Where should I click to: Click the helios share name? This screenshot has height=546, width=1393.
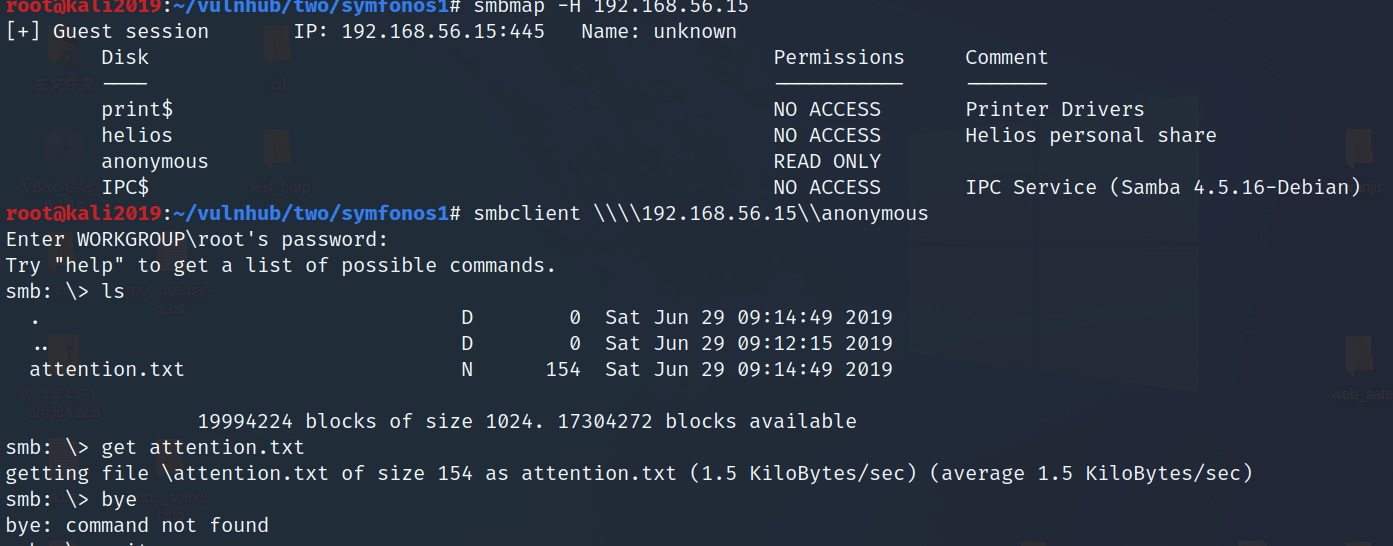(137, 135)
